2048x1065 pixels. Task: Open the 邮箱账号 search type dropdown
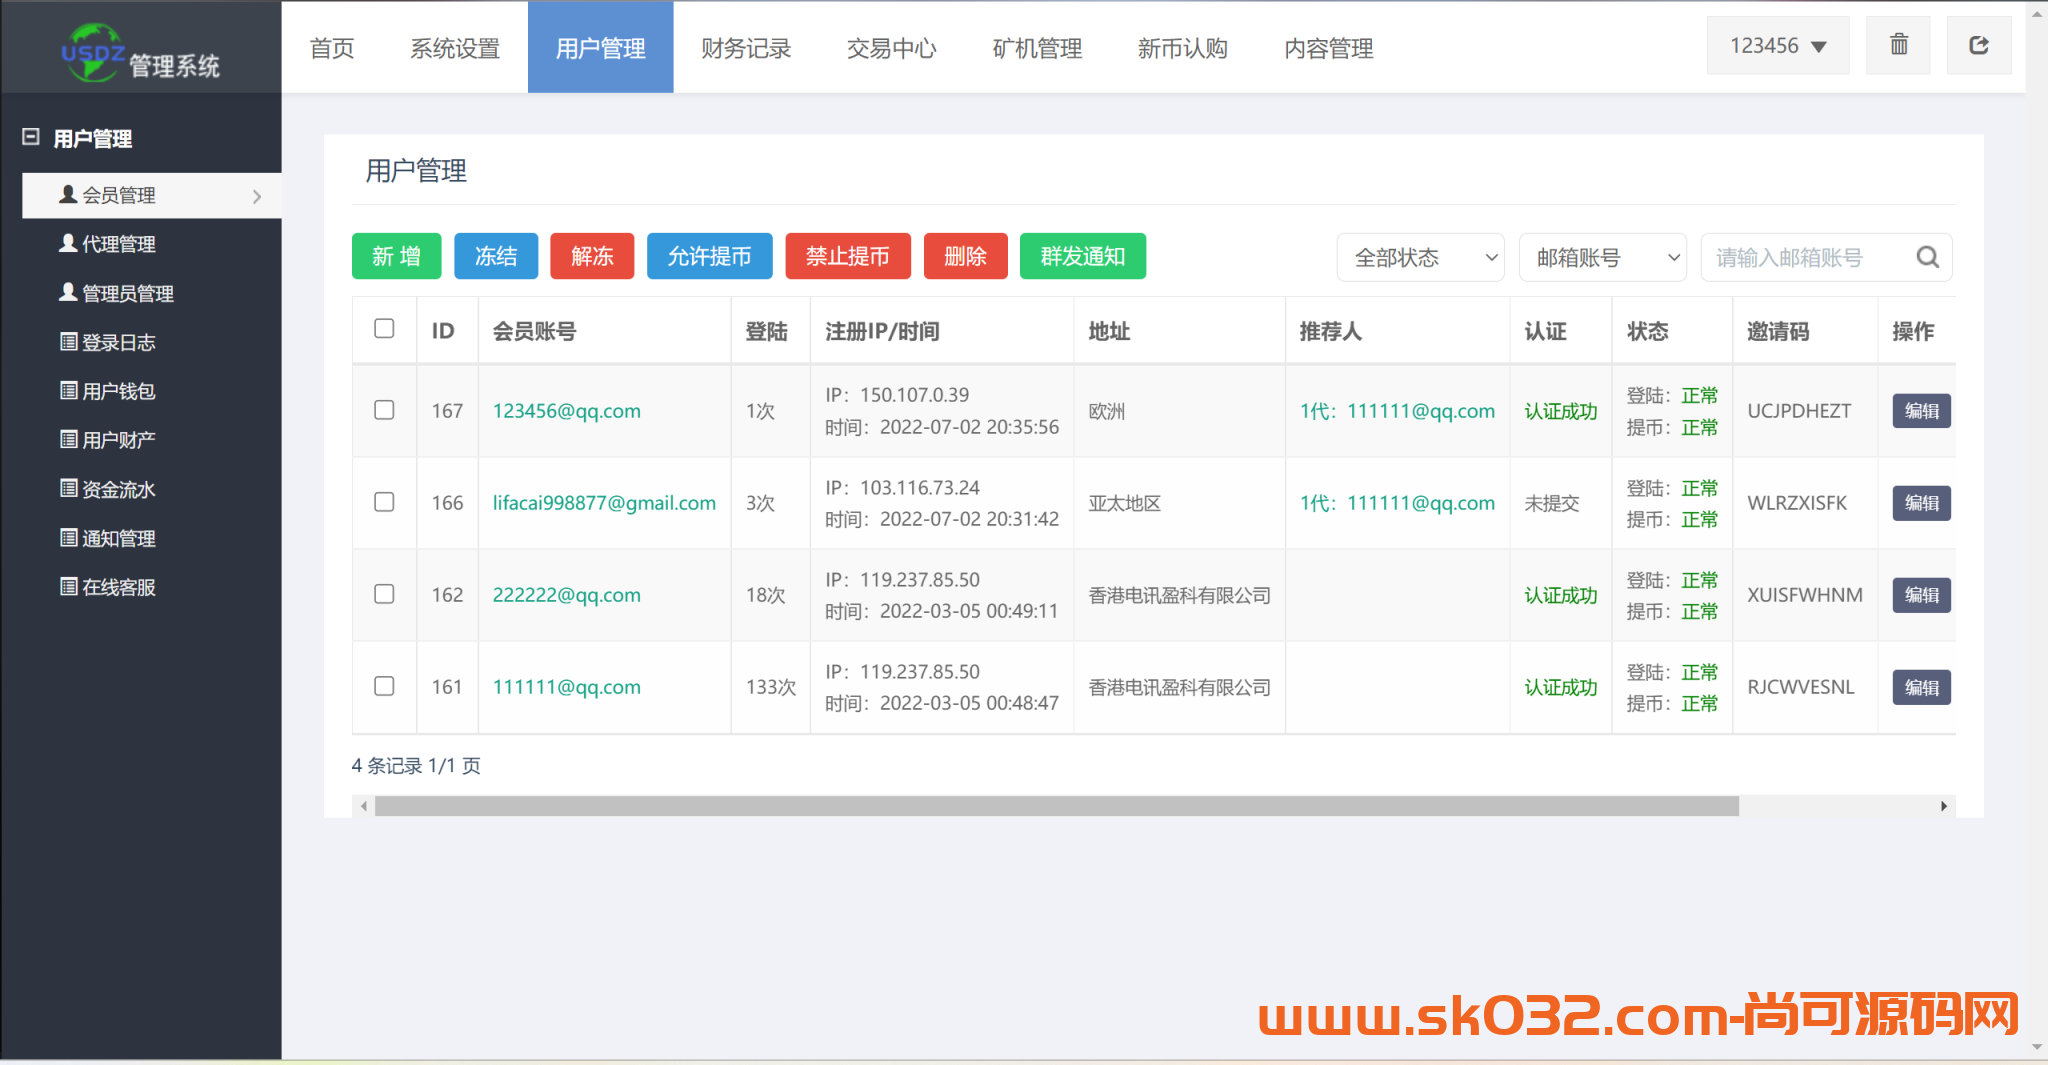pyautogui.click(x=1603, y=258)
